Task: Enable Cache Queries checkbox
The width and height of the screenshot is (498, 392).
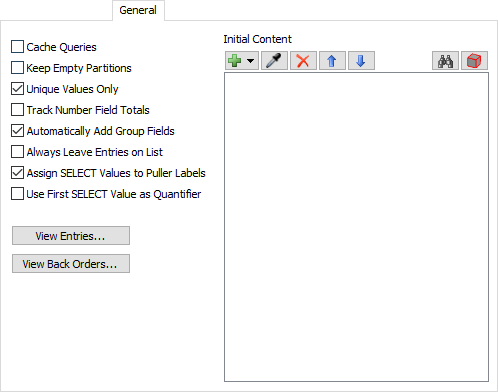Action: click(17, 47)
